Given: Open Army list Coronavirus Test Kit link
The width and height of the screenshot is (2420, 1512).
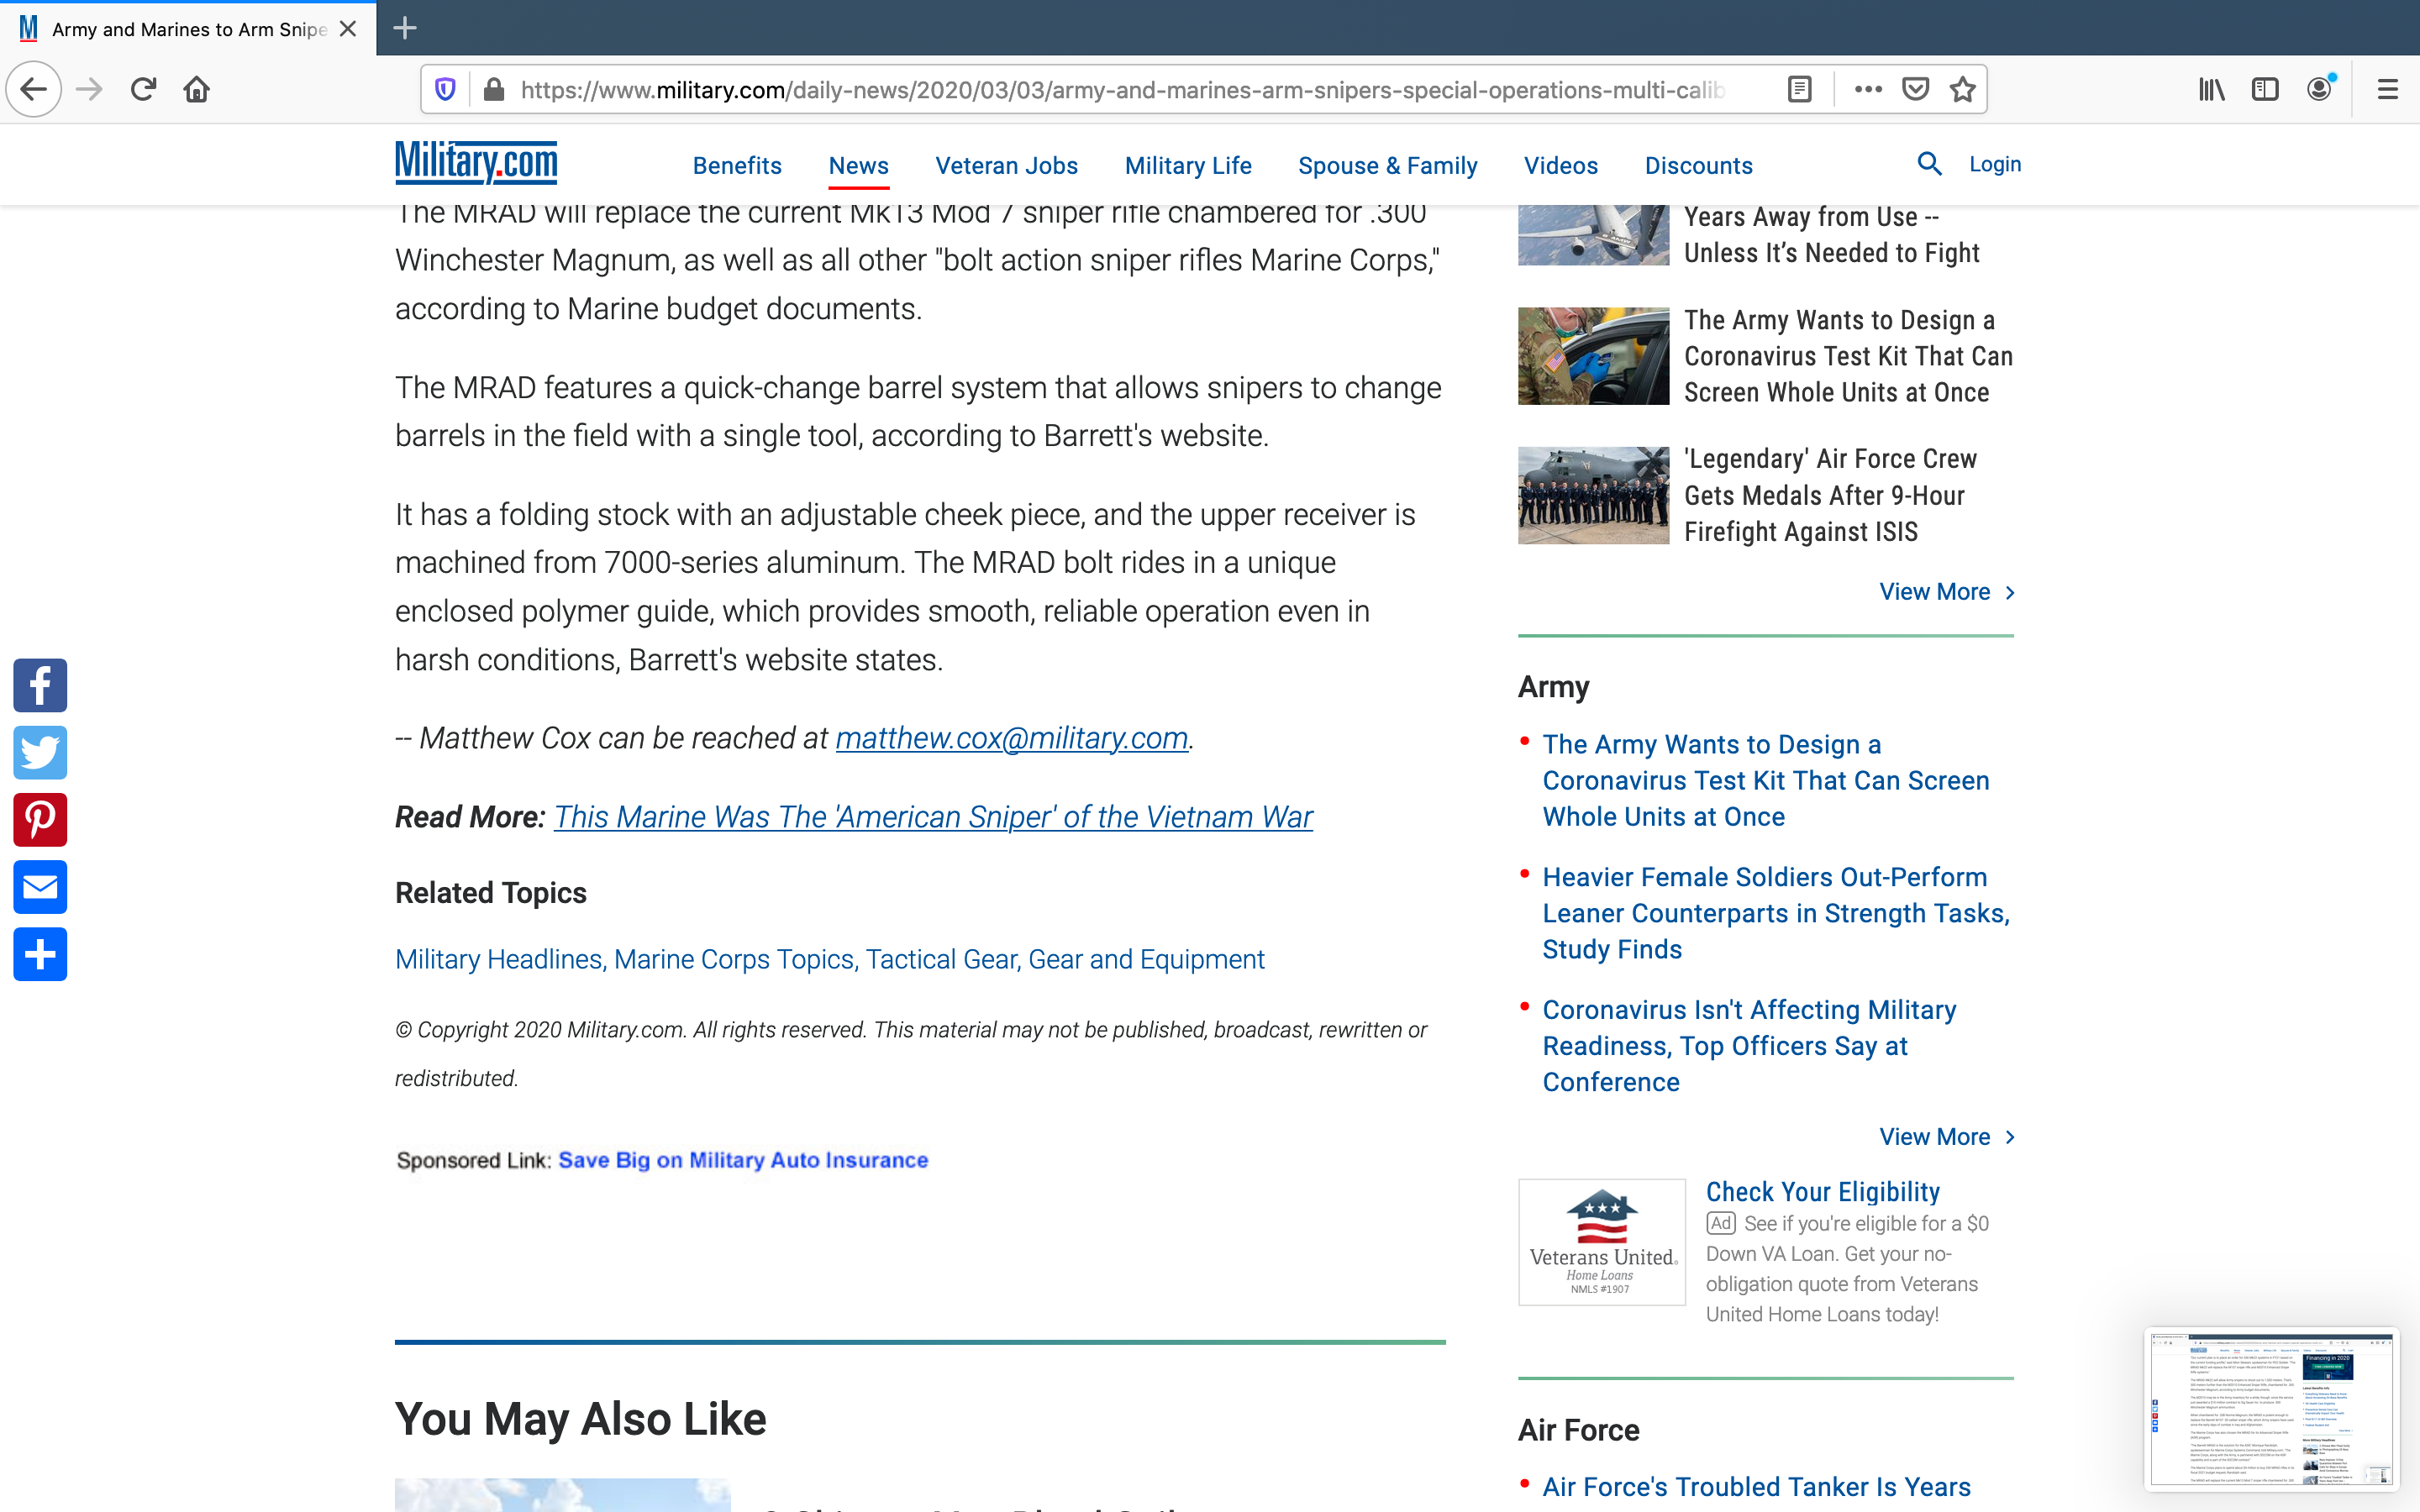Looking at the screenshot, I should click(x=1765, y=780).
